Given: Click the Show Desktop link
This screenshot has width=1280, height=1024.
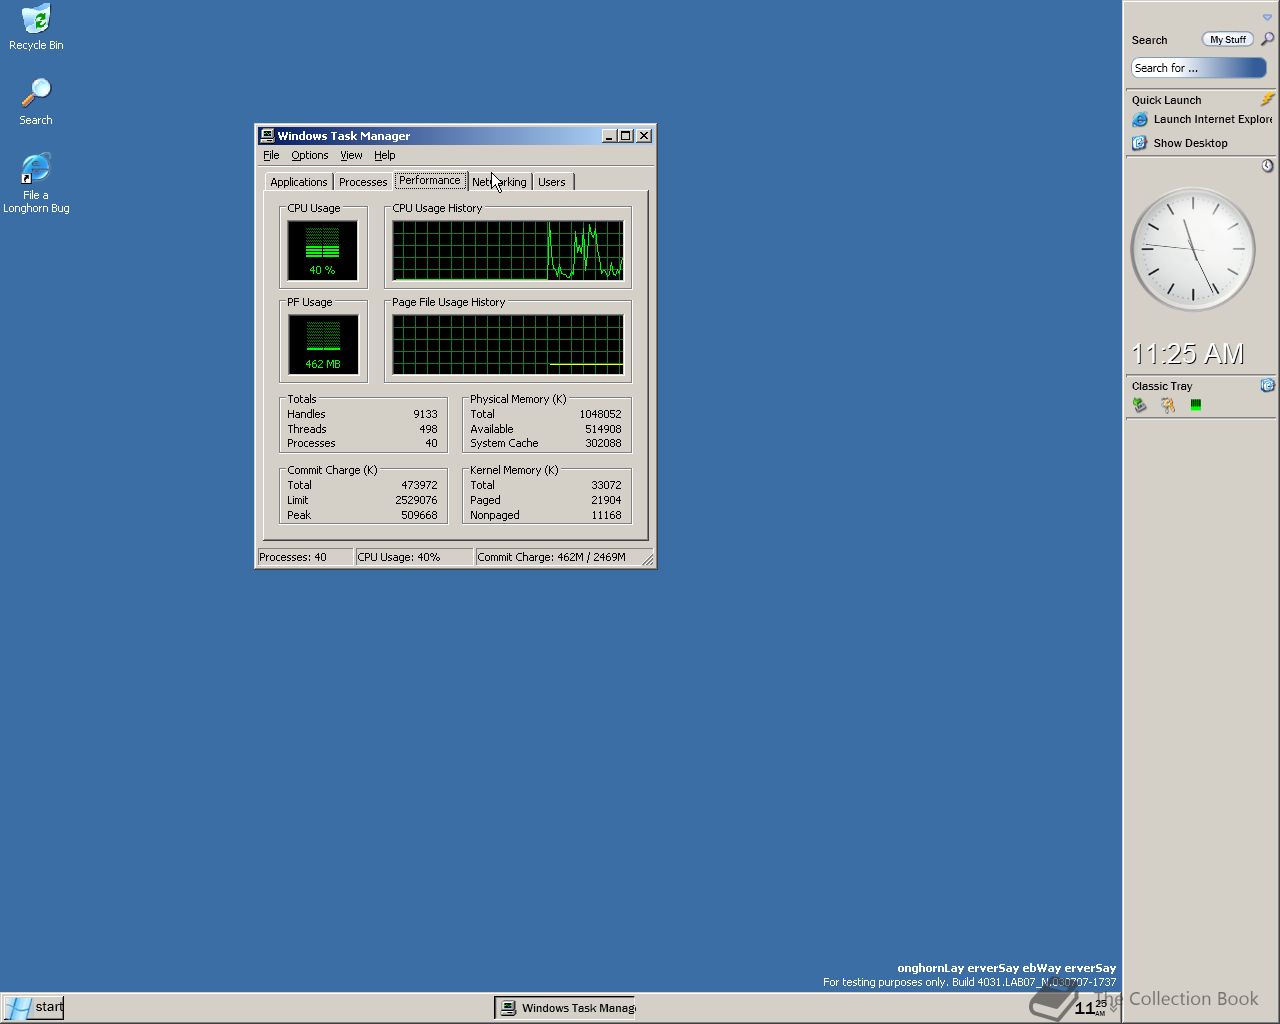Looking at the screenshot, I should 1190,143.
